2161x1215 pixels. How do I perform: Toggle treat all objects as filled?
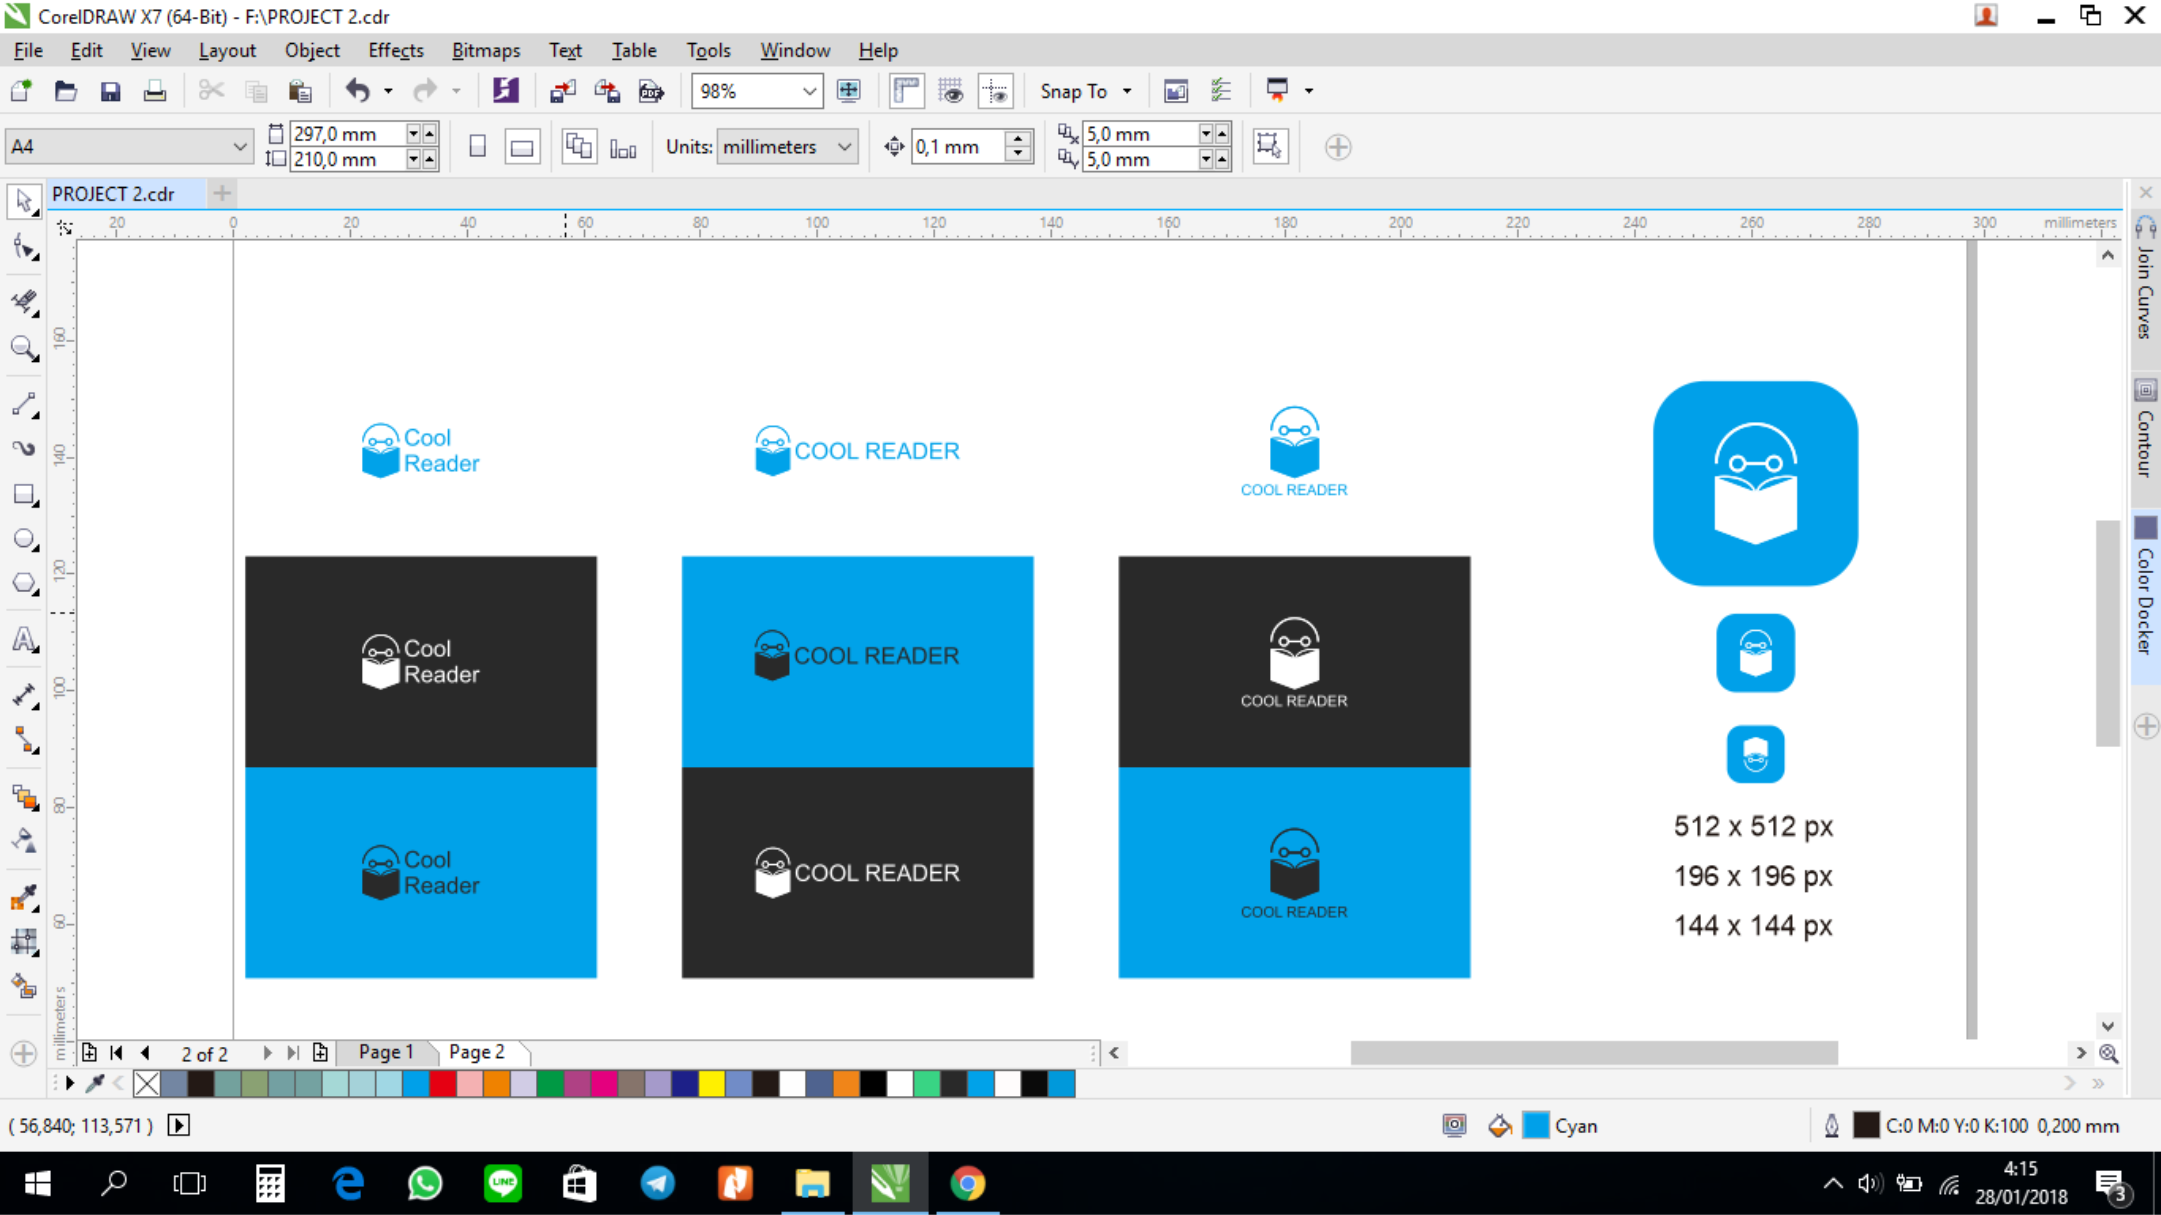(1270, 146)
